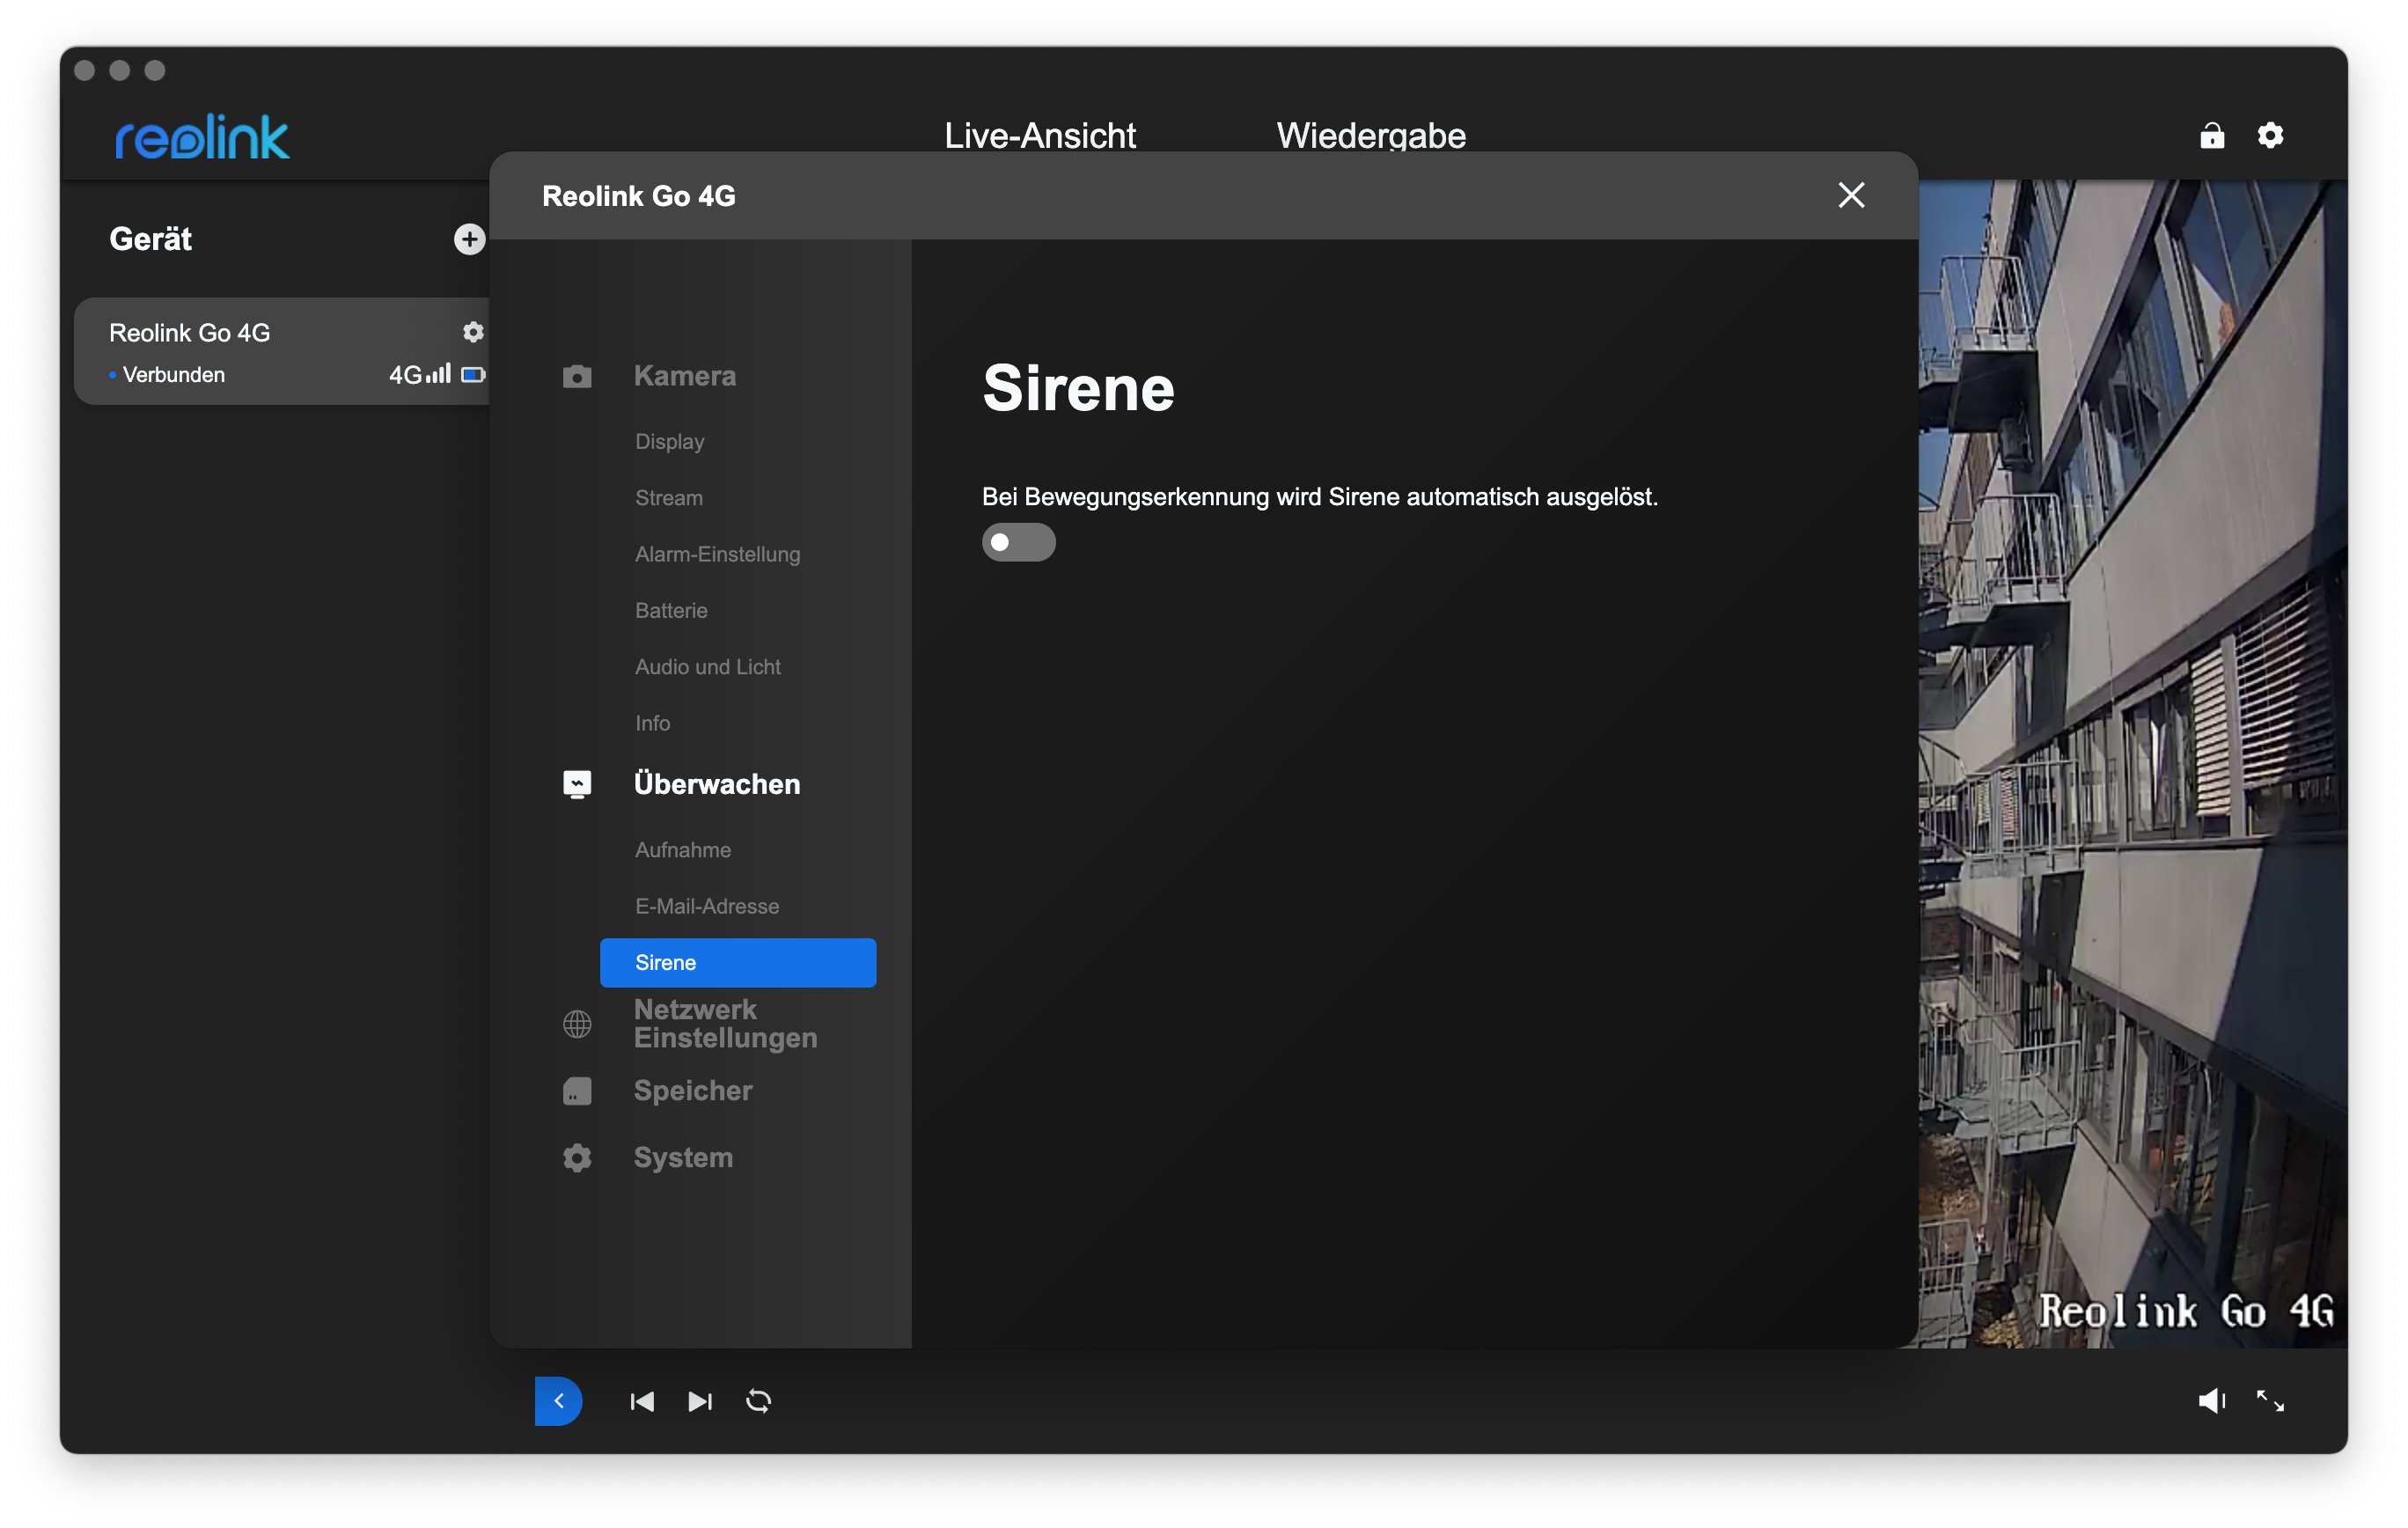Viewport: 2408px width, 1528px height.
Task: Close the Reolink Go 4G dialog
Action: (1851, 195)
